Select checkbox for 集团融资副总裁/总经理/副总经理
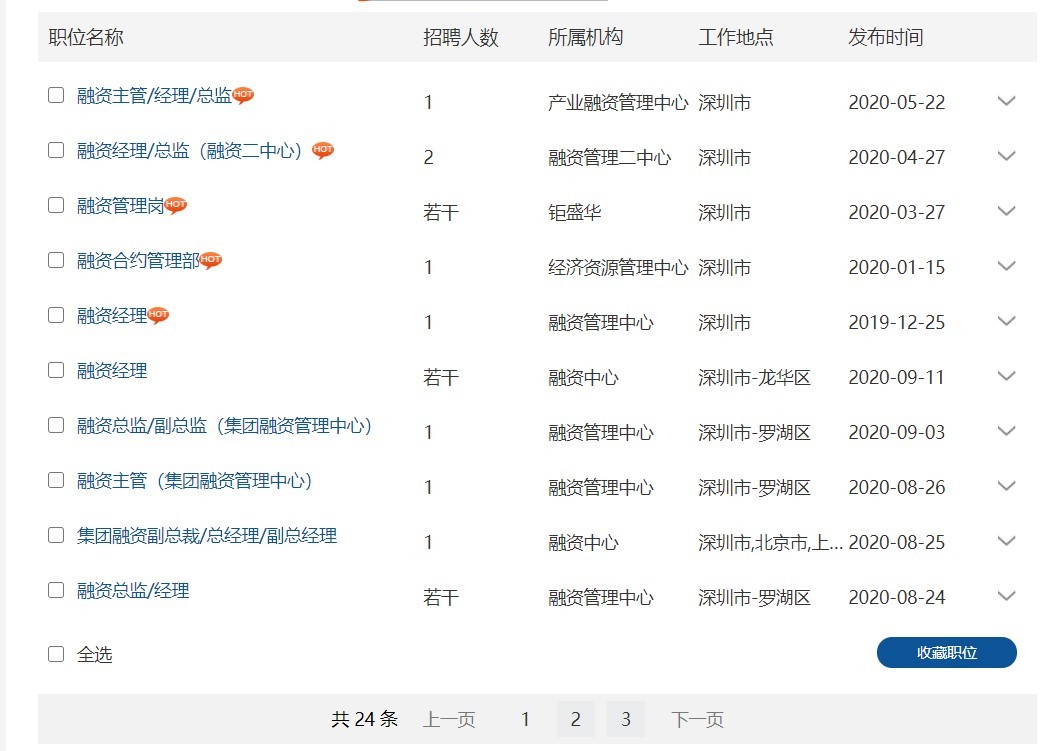The height and width of the screenshot is (751, 1064). [56, 535]
